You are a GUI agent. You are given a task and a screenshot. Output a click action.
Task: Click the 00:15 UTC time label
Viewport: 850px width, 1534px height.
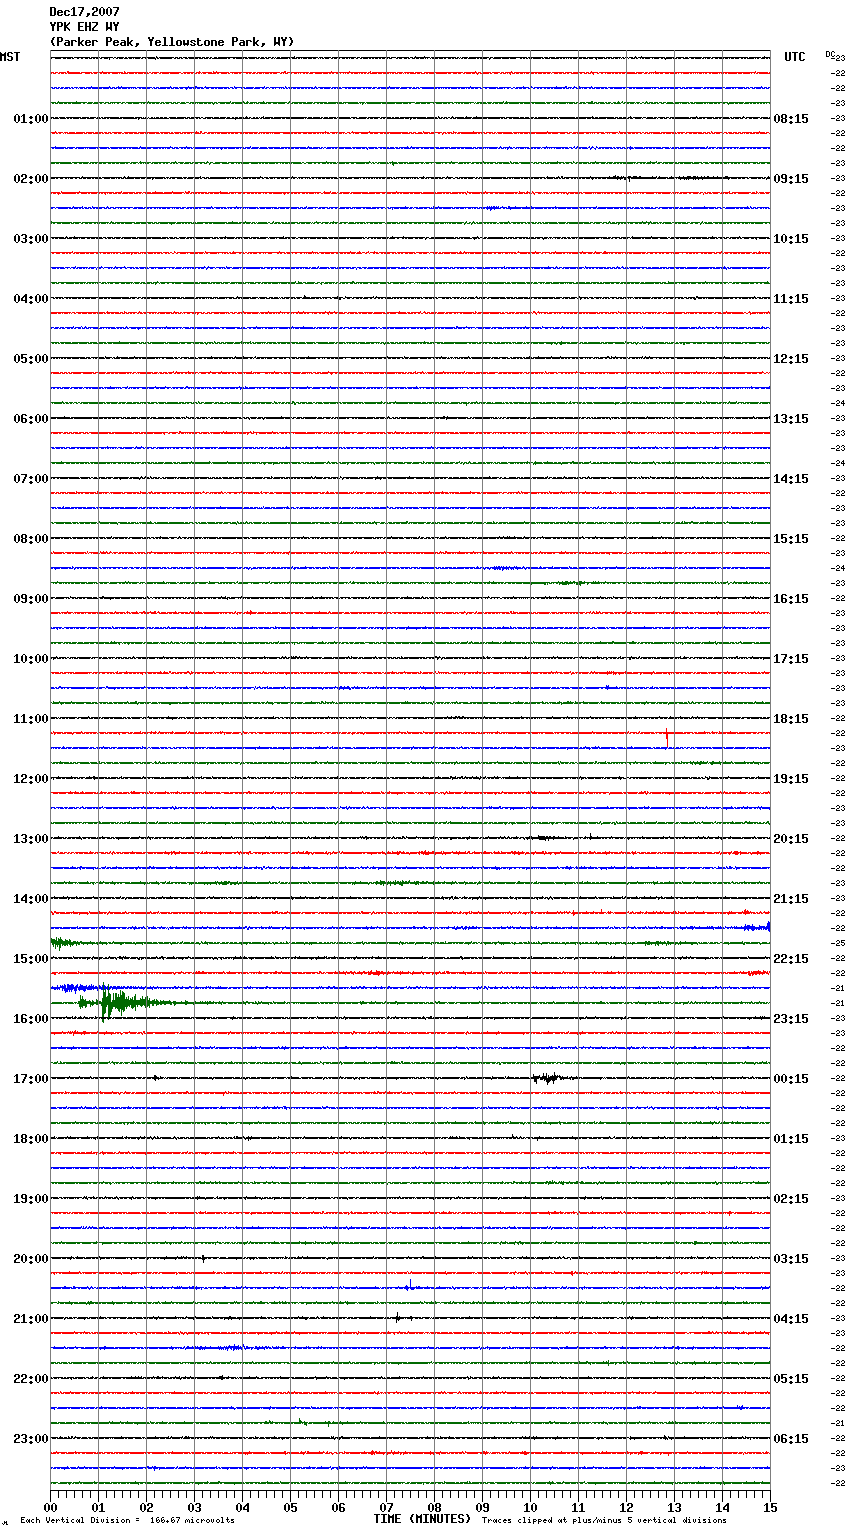(791, 1079)
